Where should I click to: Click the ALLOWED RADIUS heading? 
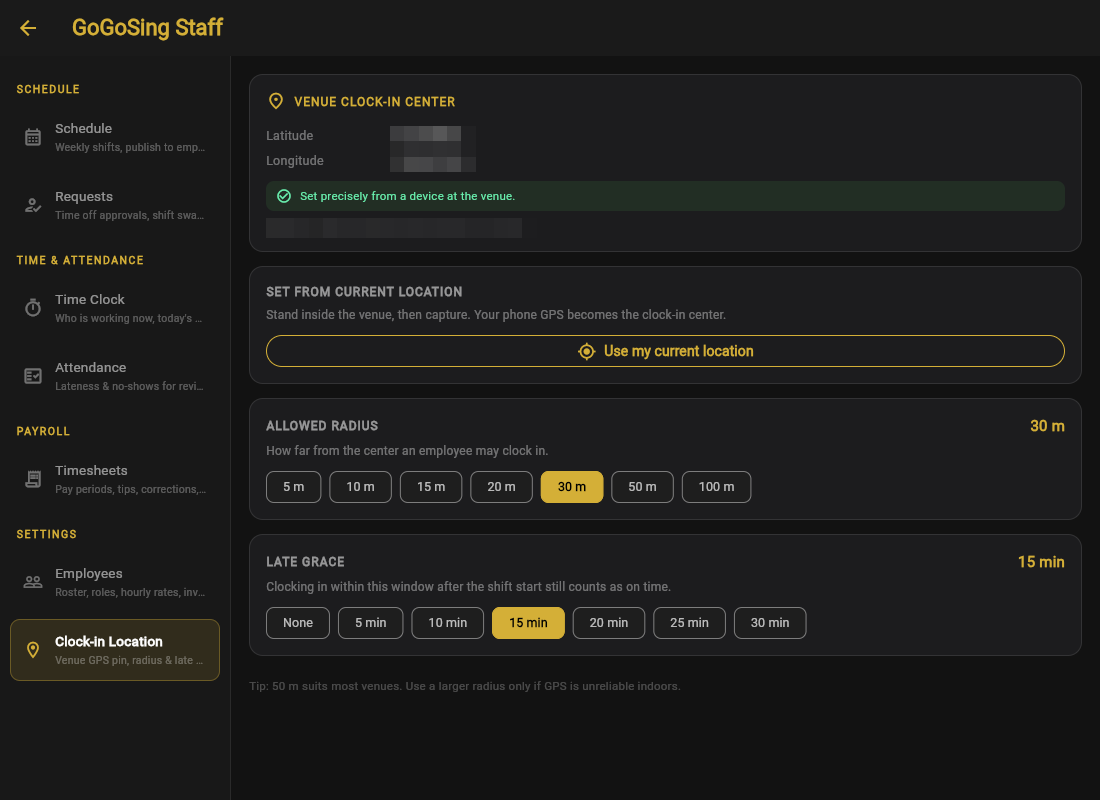pyautogui.click(x=322, y=426)
